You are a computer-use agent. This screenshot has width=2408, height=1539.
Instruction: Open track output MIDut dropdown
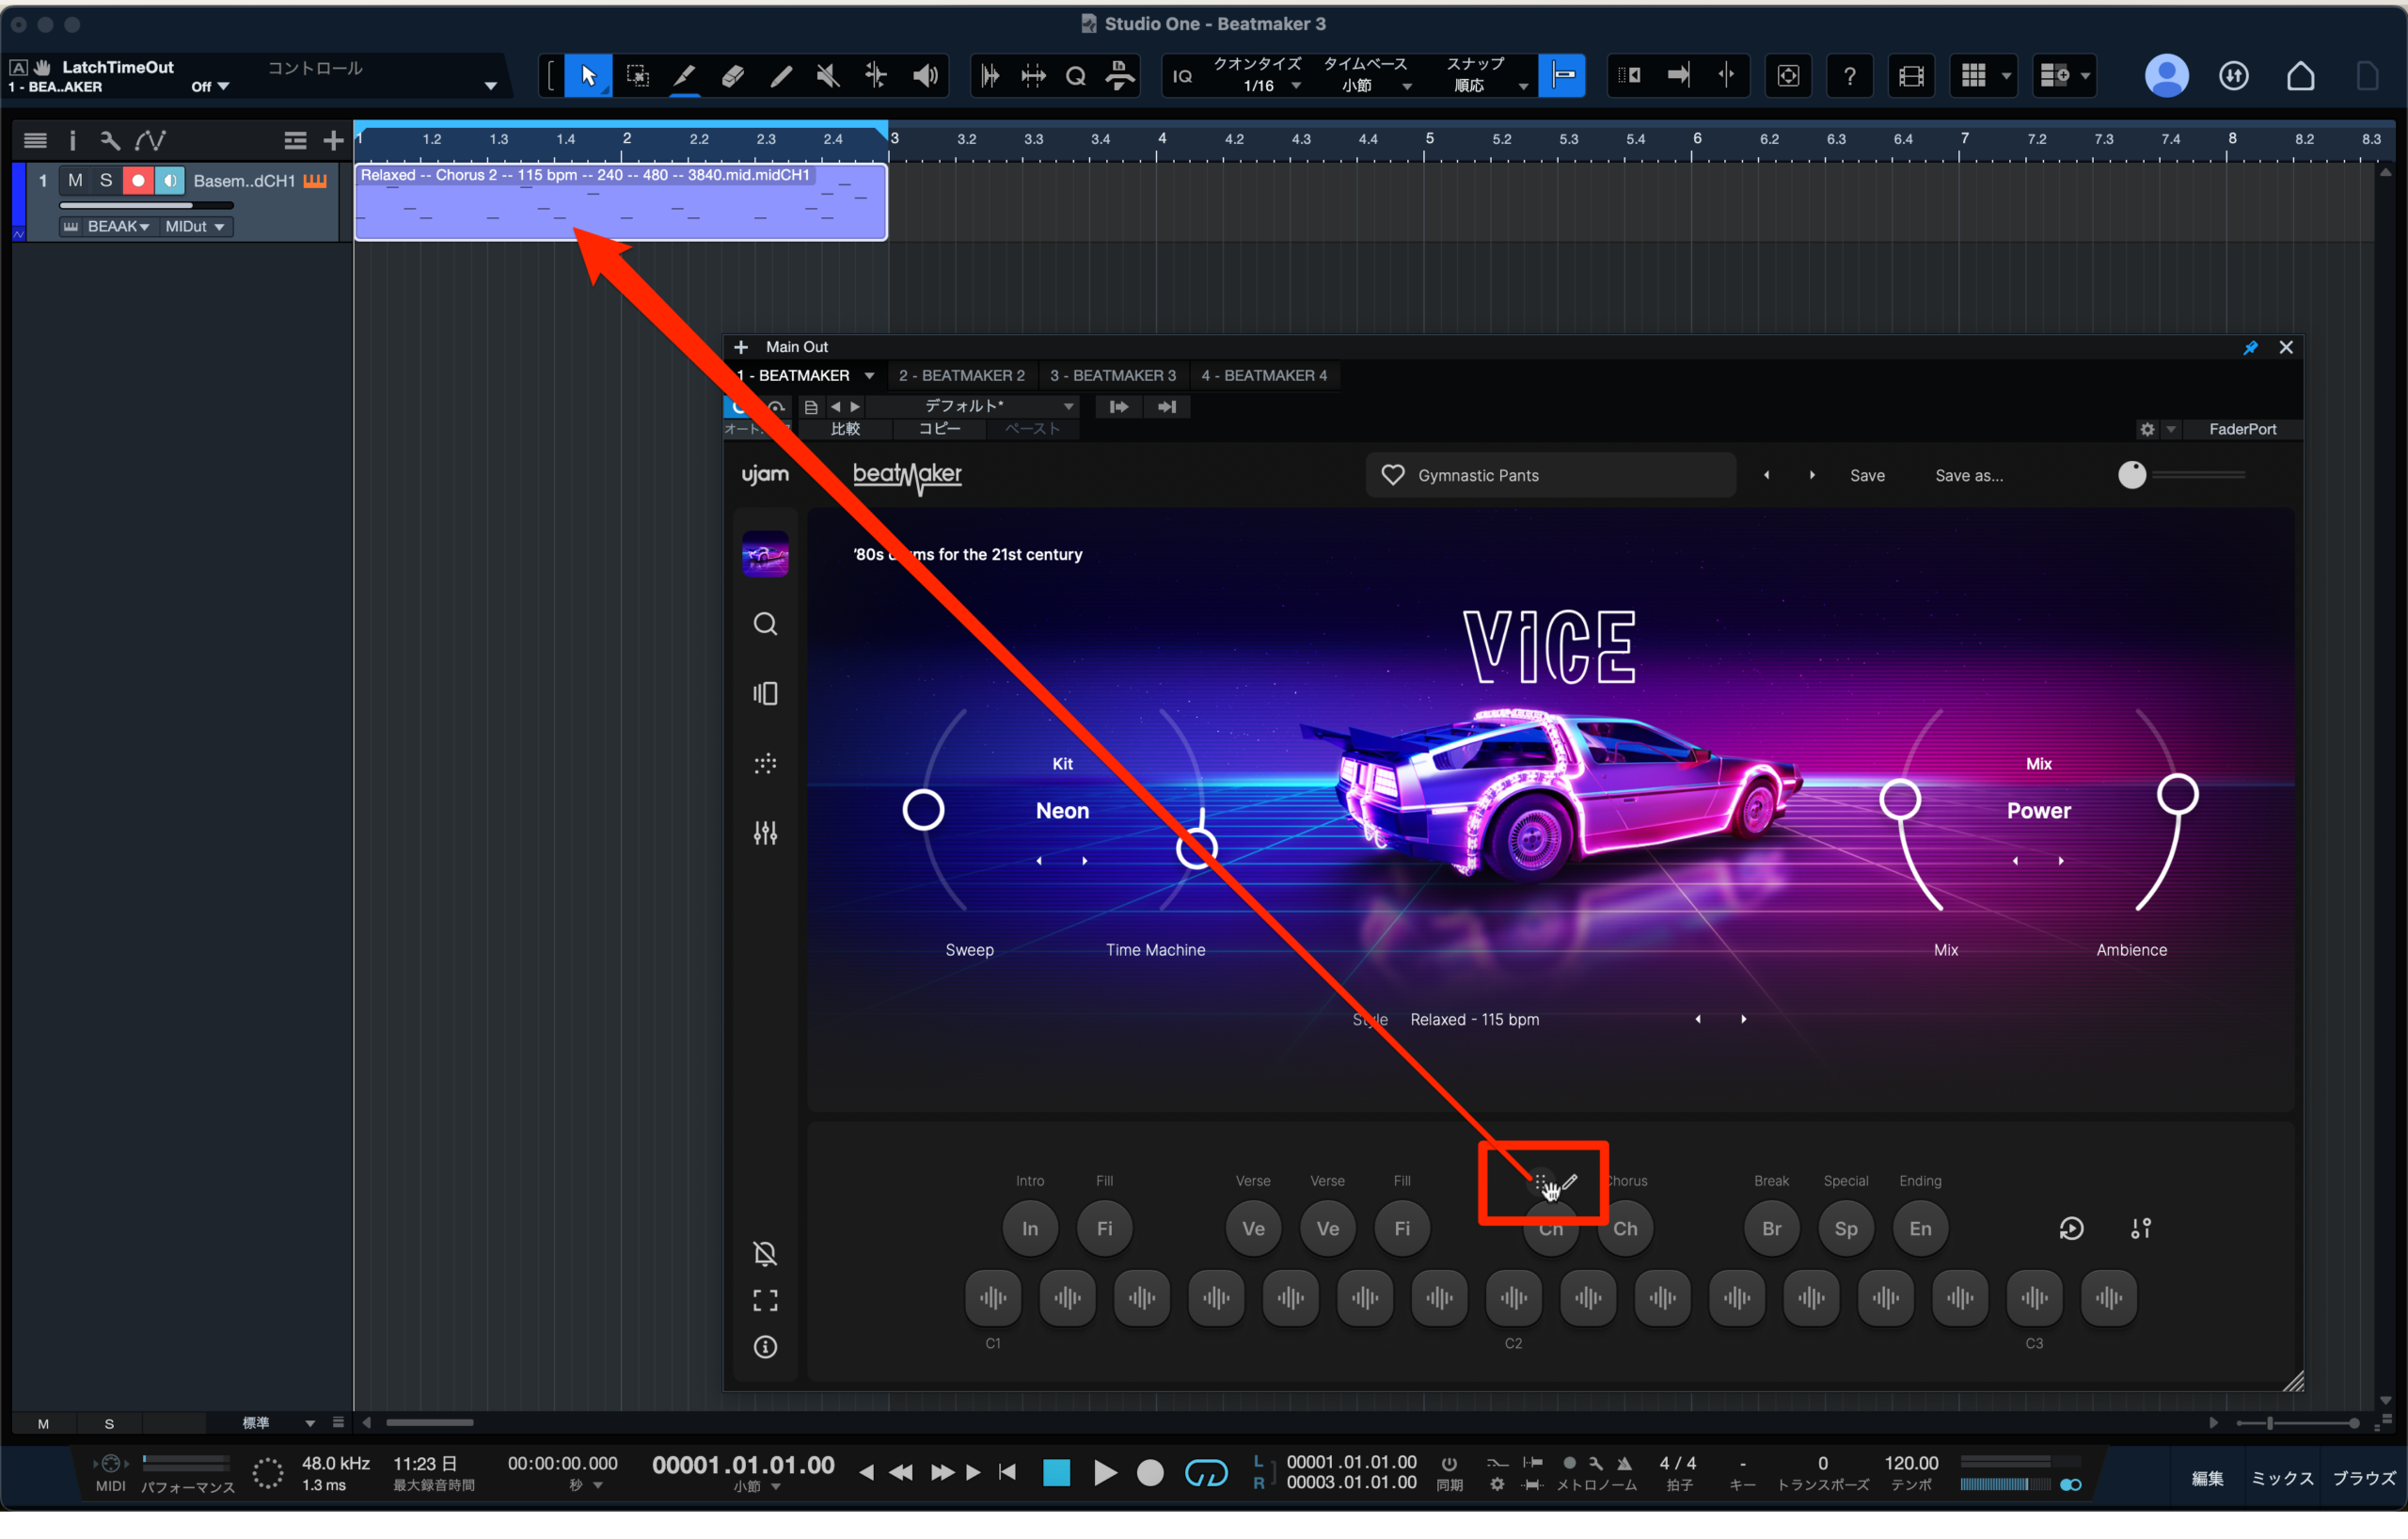pyautogui.click(x=194, y=227)
